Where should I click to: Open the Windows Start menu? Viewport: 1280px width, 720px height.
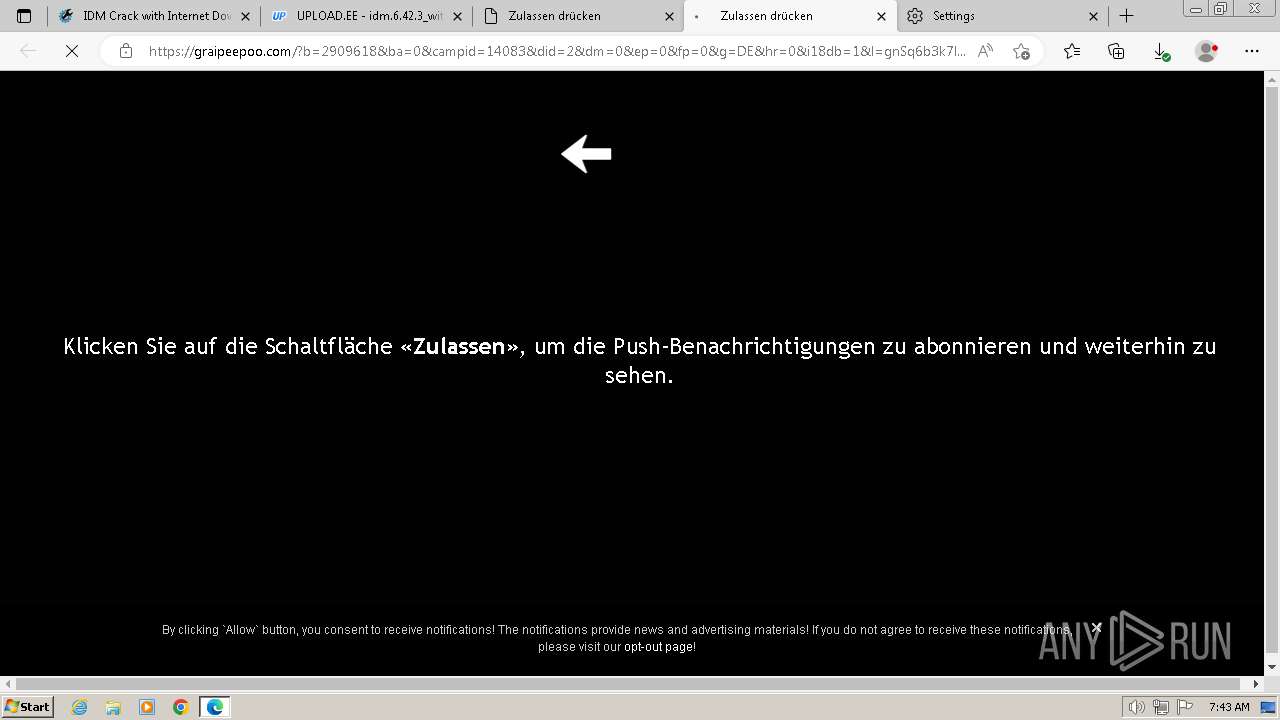28,707
